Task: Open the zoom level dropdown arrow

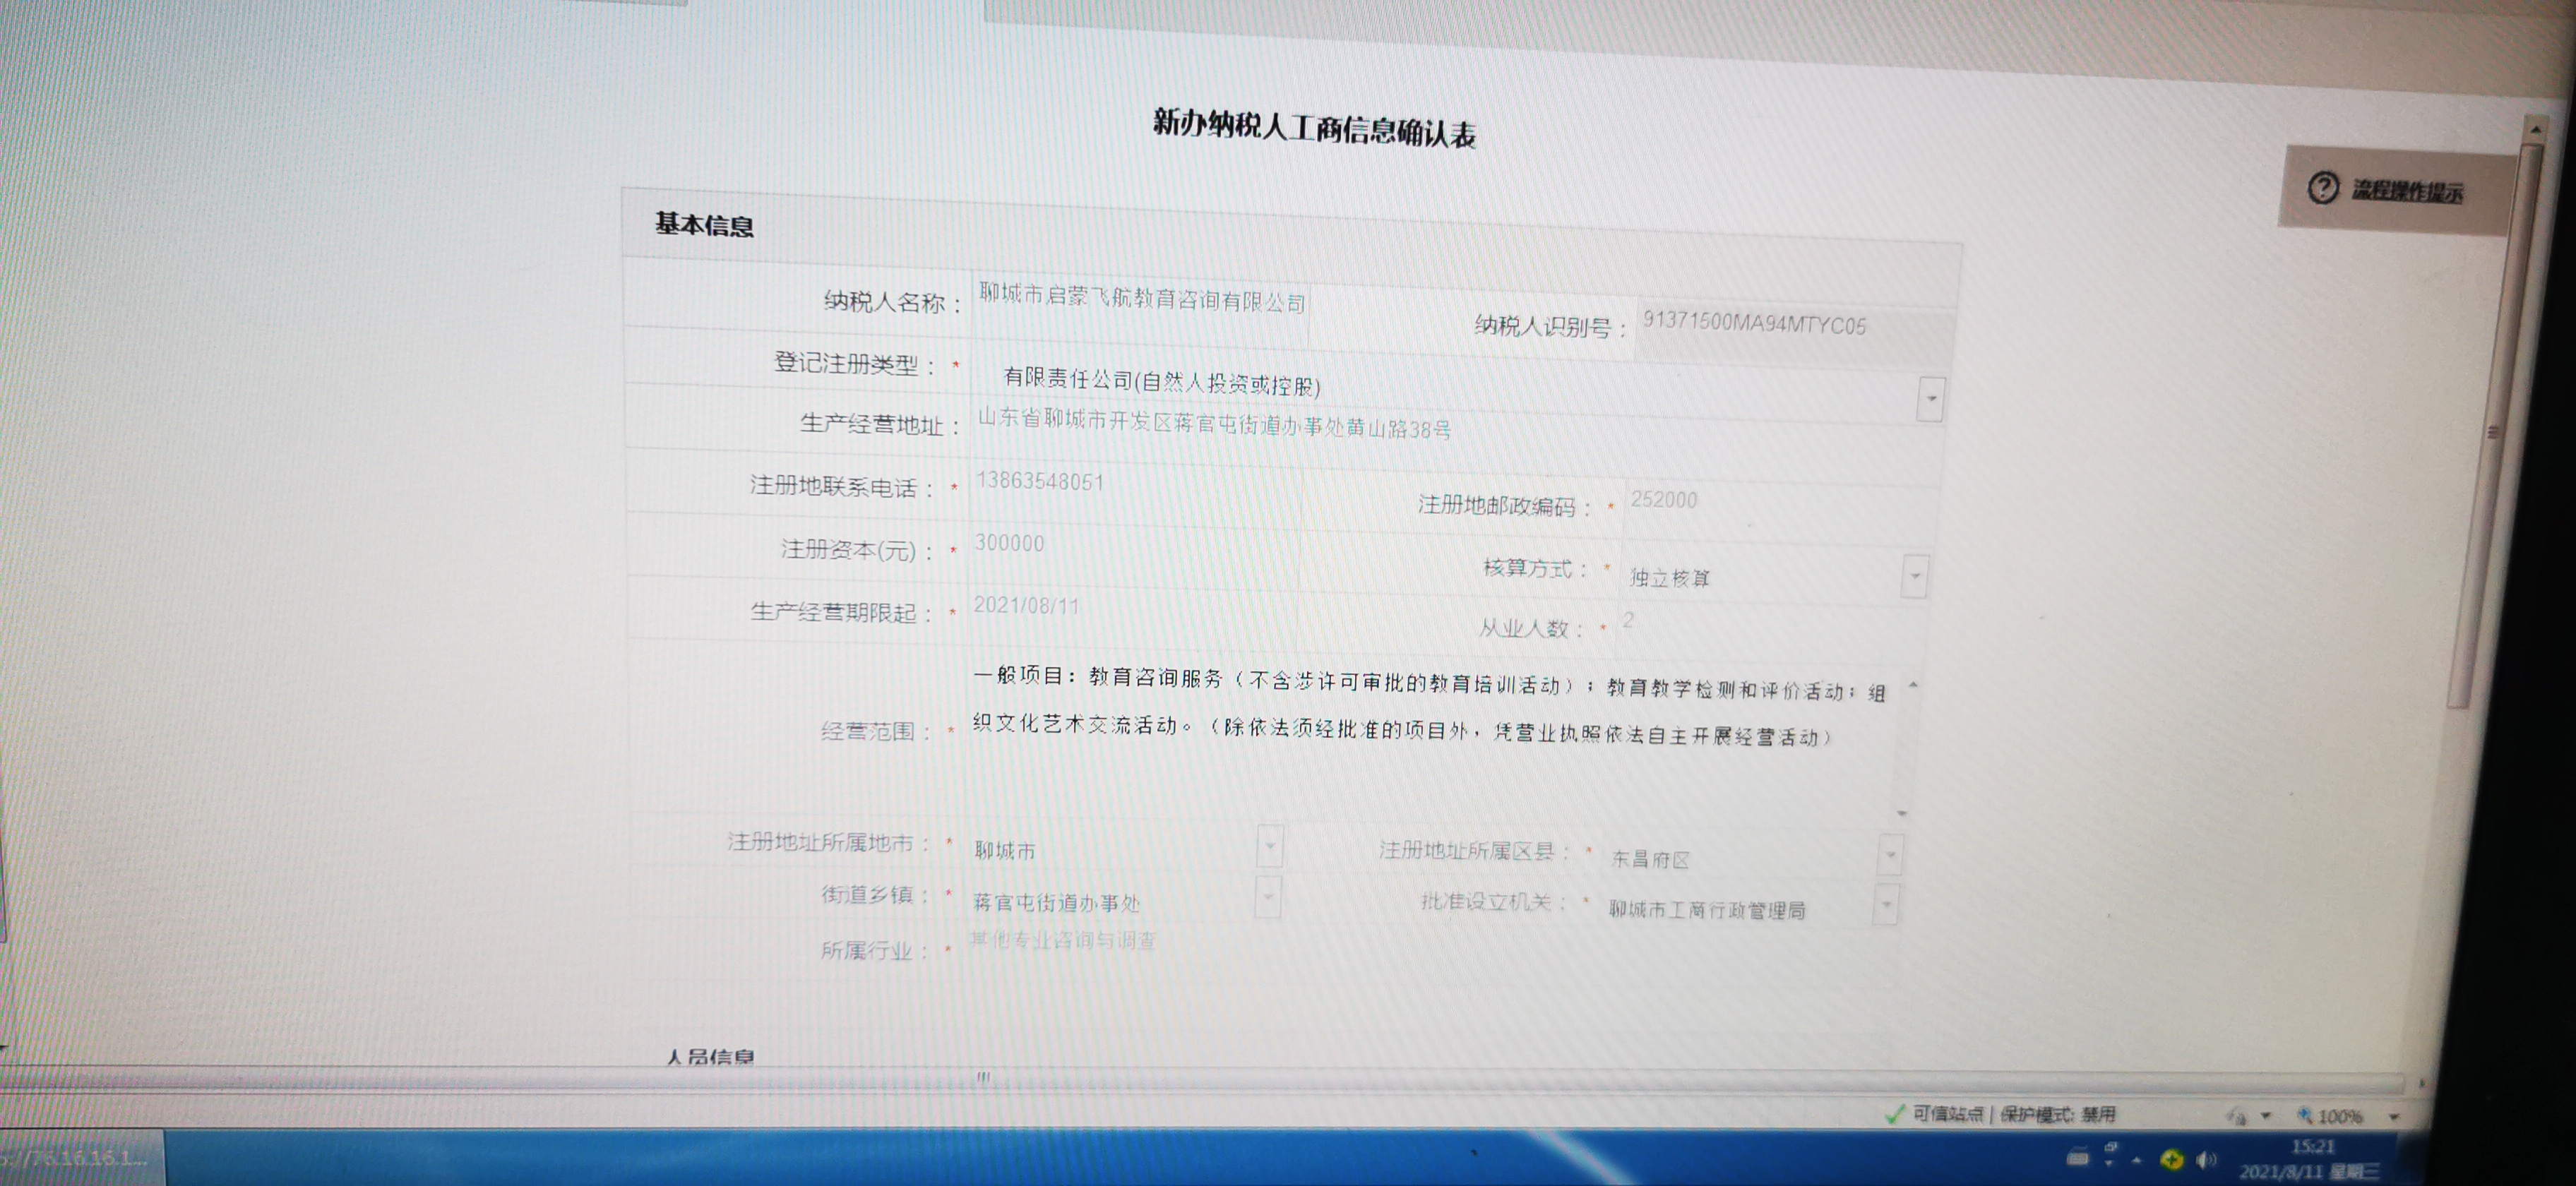Action: (2394, 1117)
